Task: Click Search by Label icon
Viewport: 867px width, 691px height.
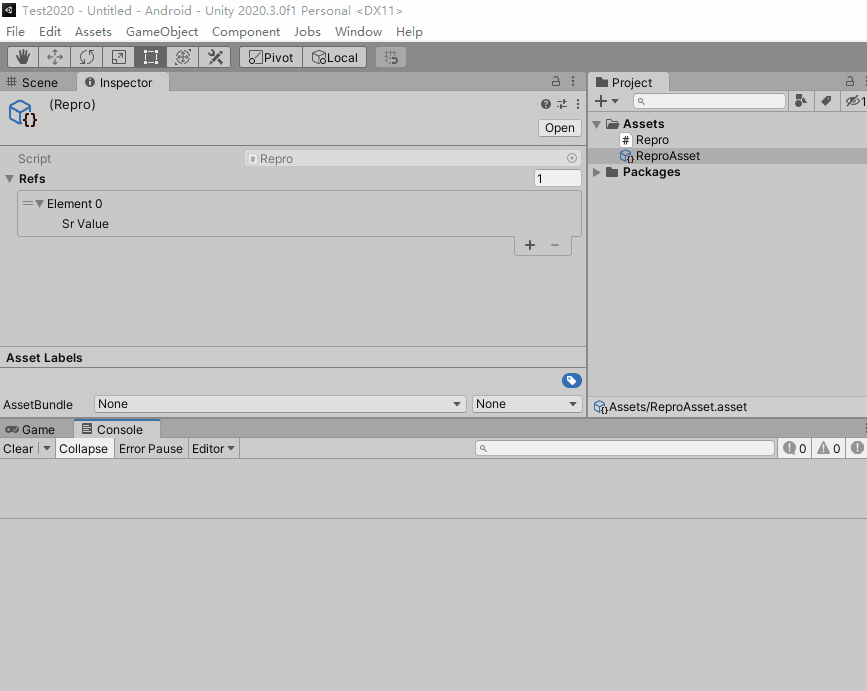Action: tap(826, 101)
